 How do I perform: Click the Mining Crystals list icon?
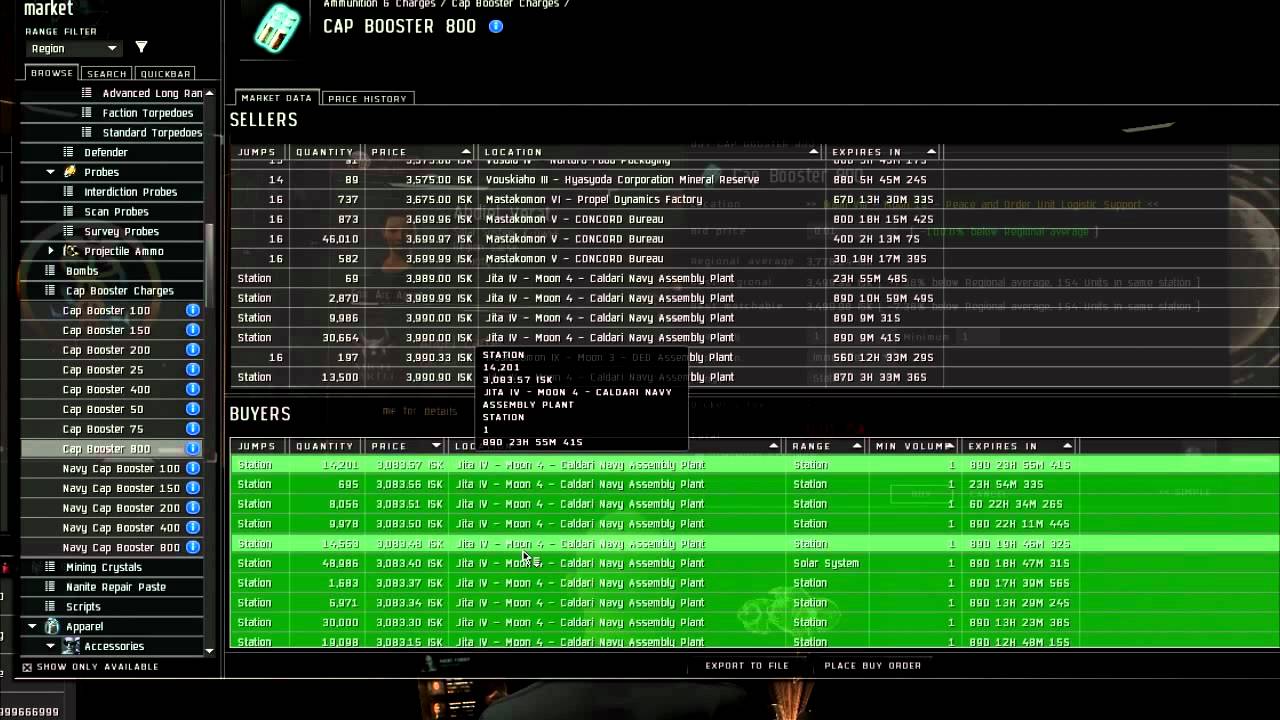50,567
